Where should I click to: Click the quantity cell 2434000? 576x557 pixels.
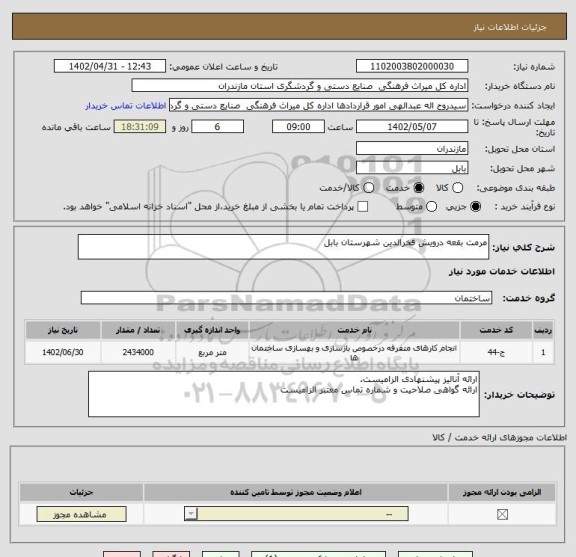(138, 352)
